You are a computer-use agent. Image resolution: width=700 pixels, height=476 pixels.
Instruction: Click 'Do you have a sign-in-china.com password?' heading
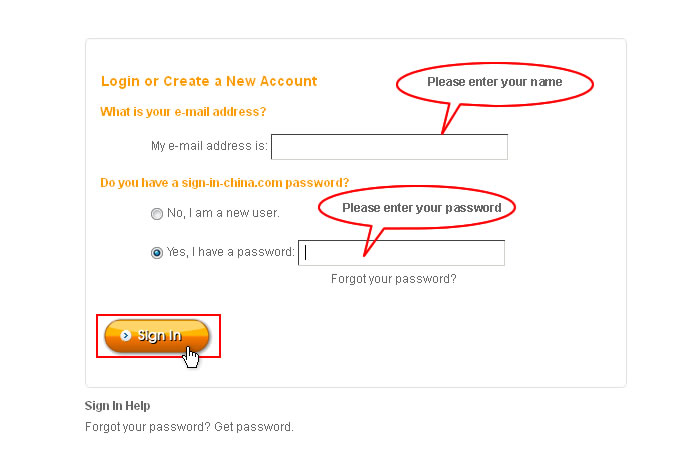coord(225,183)
